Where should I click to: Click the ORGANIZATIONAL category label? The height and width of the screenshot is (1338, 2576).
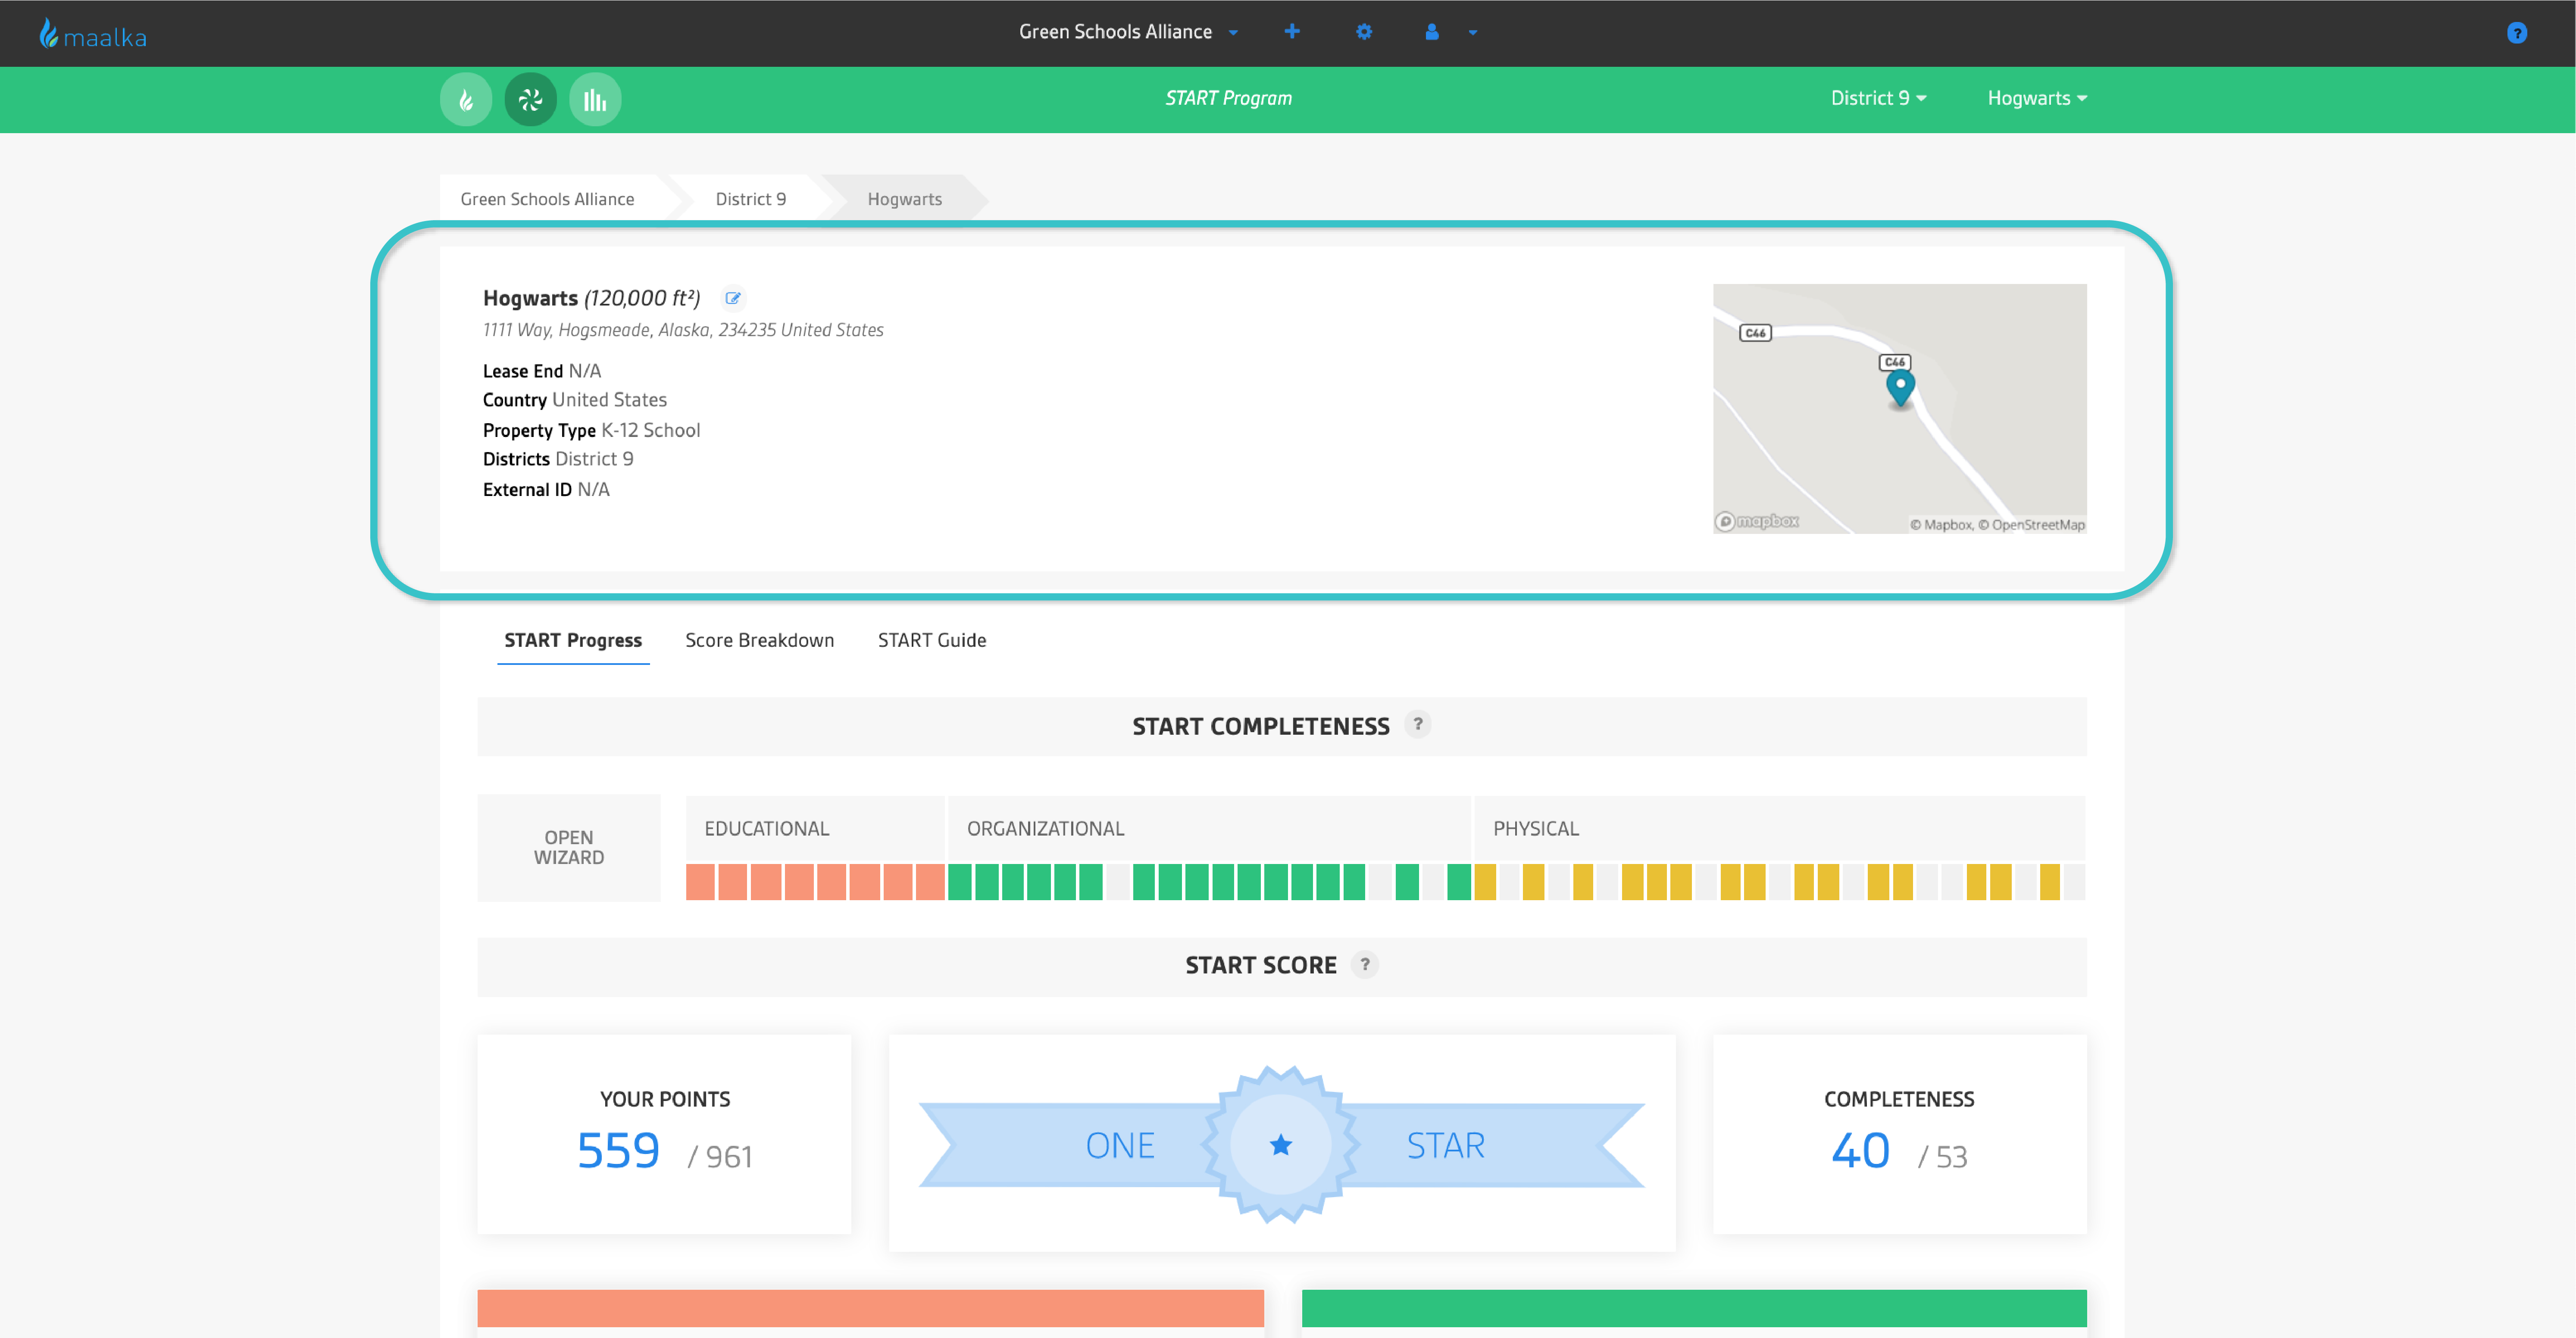[1046, 829]
